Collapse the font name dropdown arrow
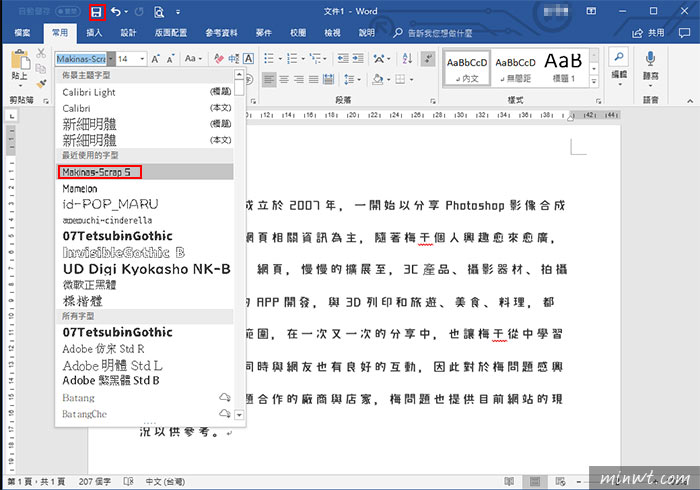Viewport: 700px width, 490px height. 111,59
